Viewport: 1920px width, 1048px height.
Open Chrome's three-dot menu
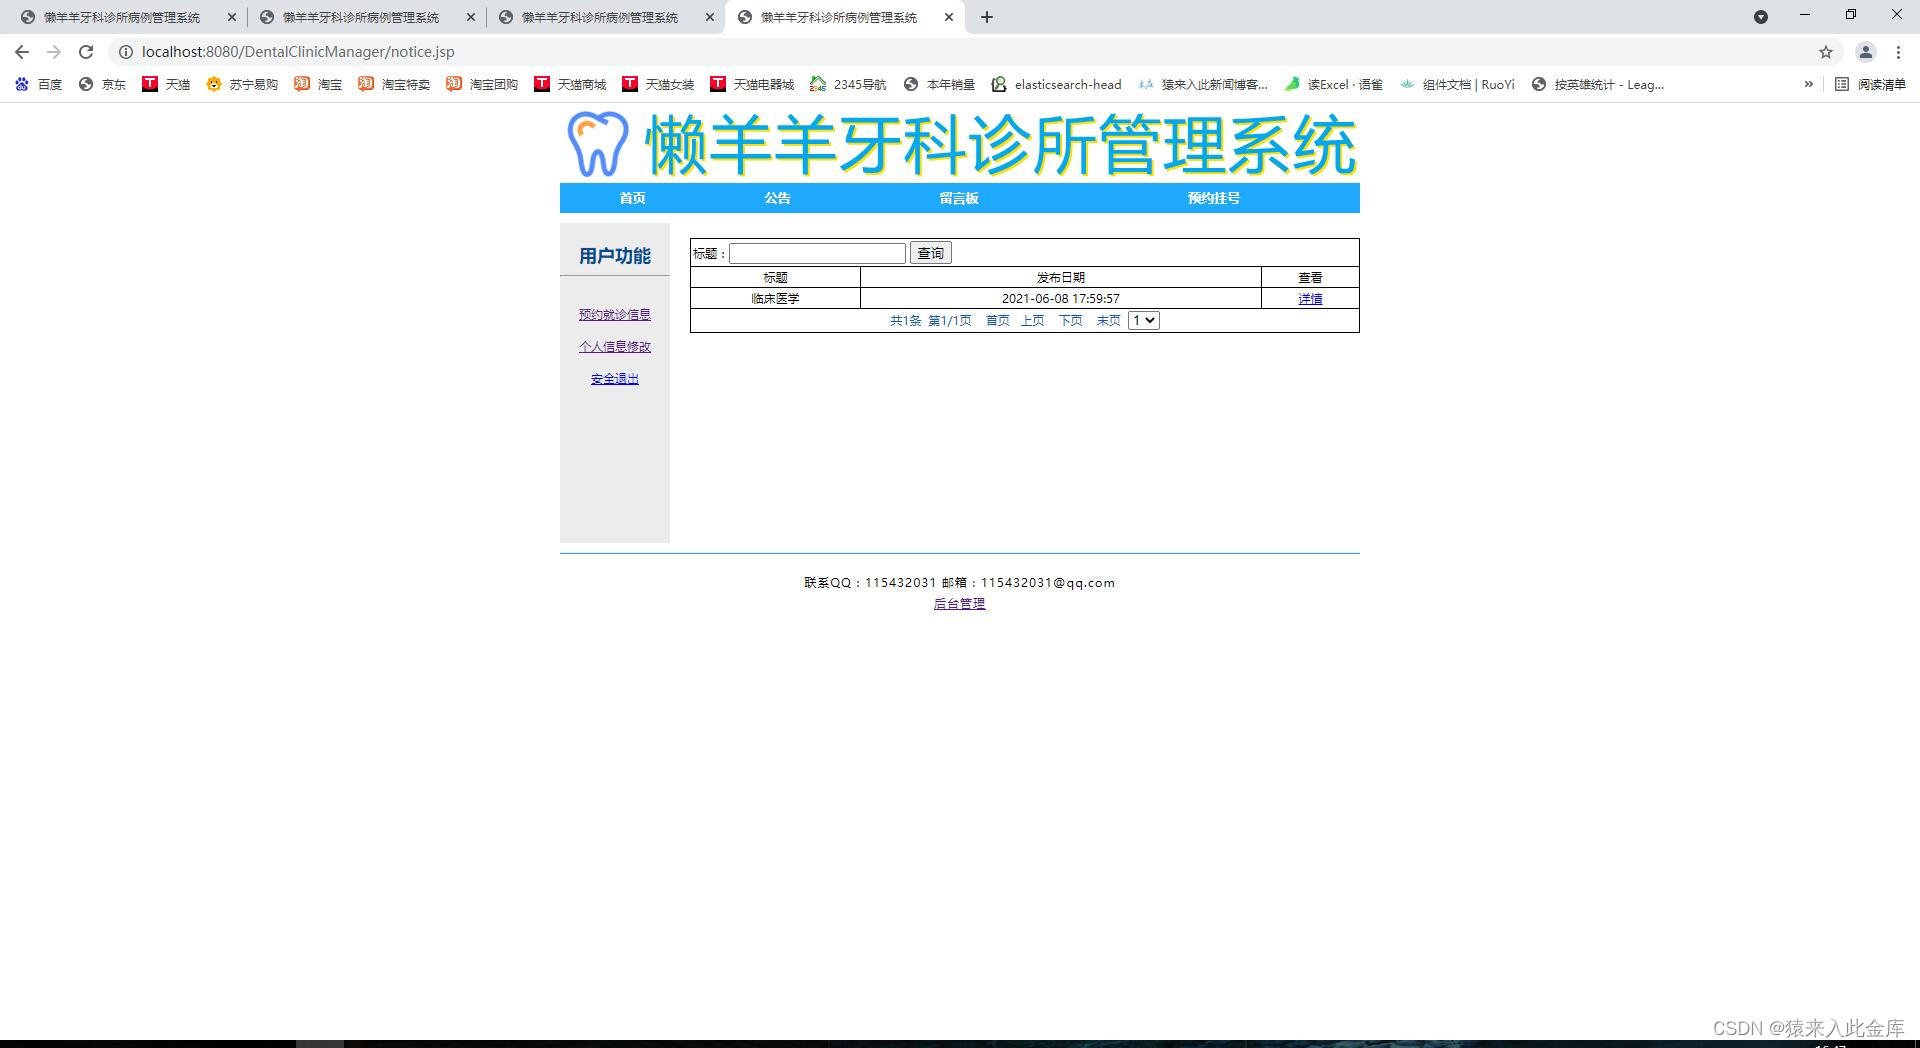click(x=1898, y=52)
